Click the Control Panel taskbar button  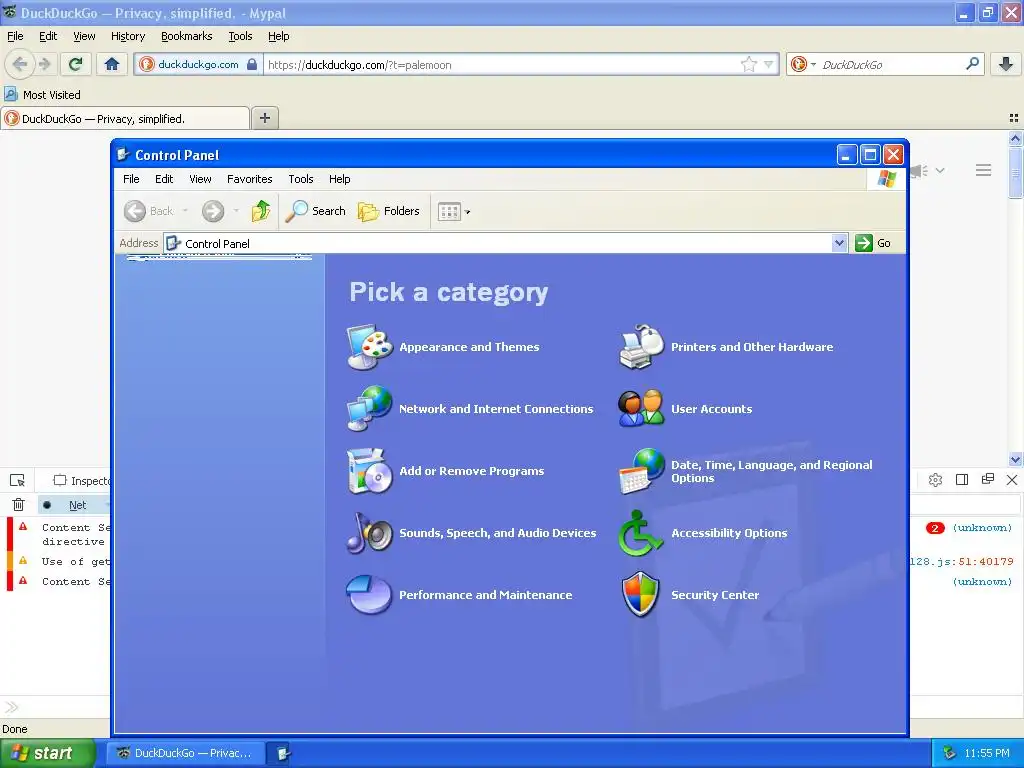click(x=282, y=753)
